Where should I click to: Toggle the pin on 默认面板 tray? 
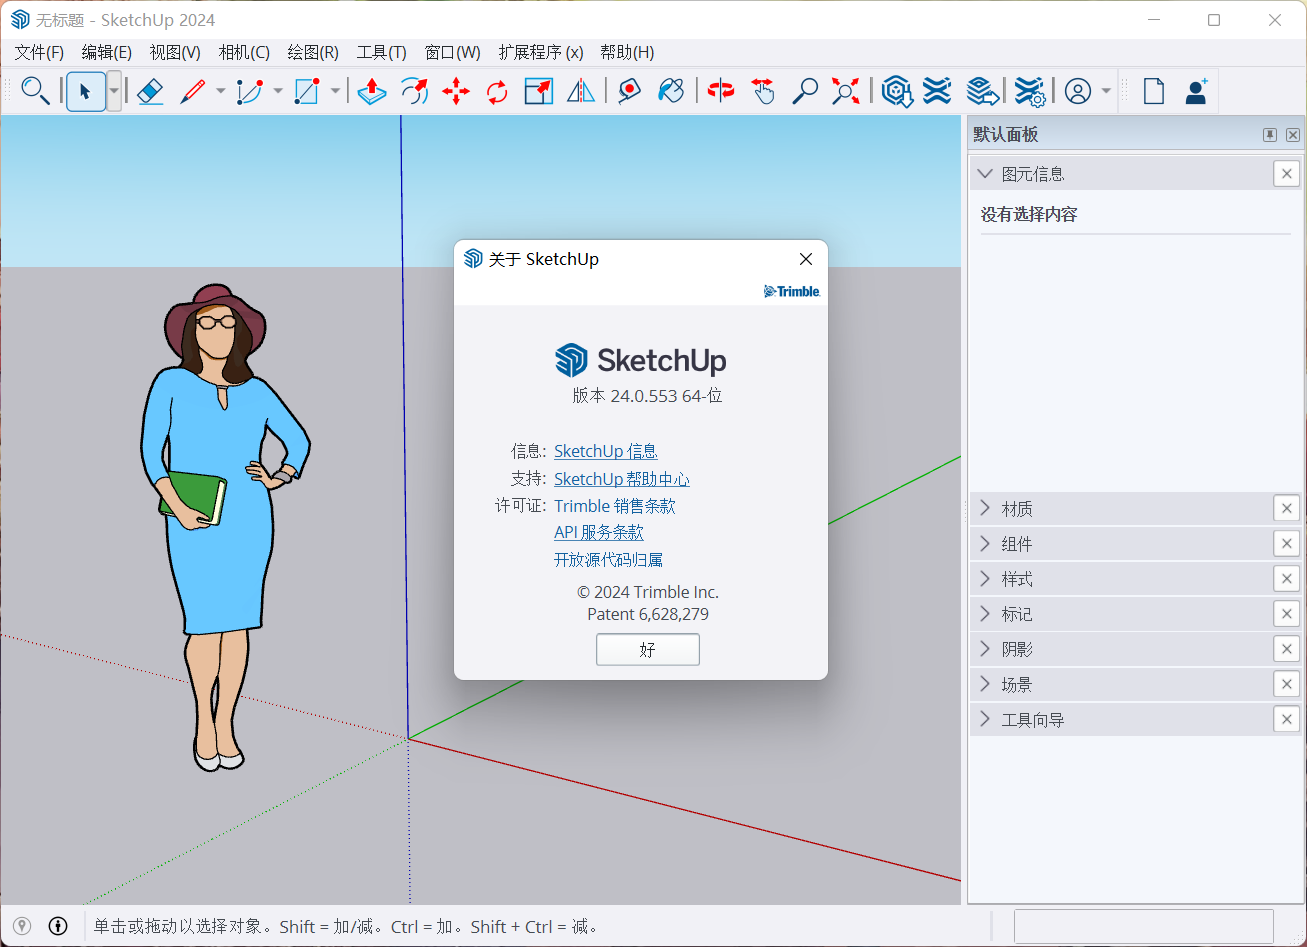1270,135
